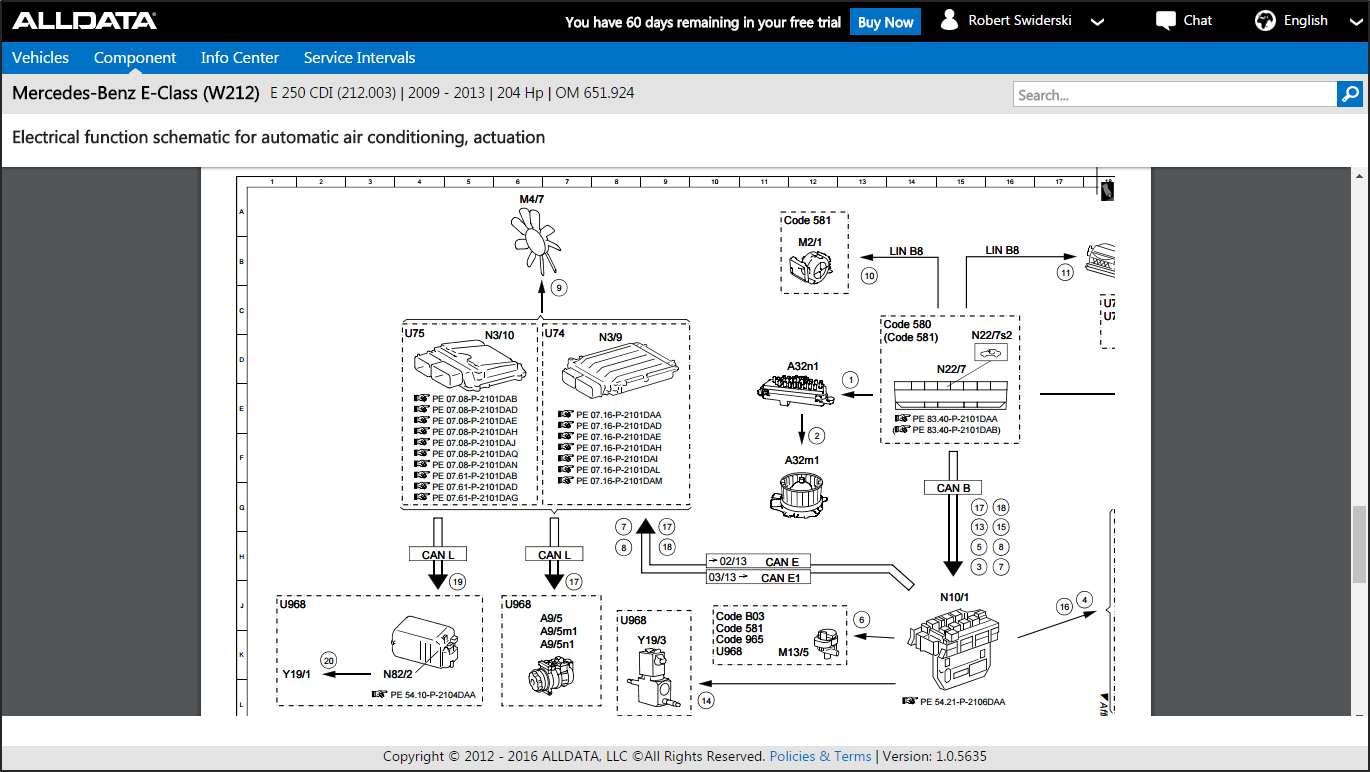Open link PE 83.40-P-2101DAB

pos(956,431)
